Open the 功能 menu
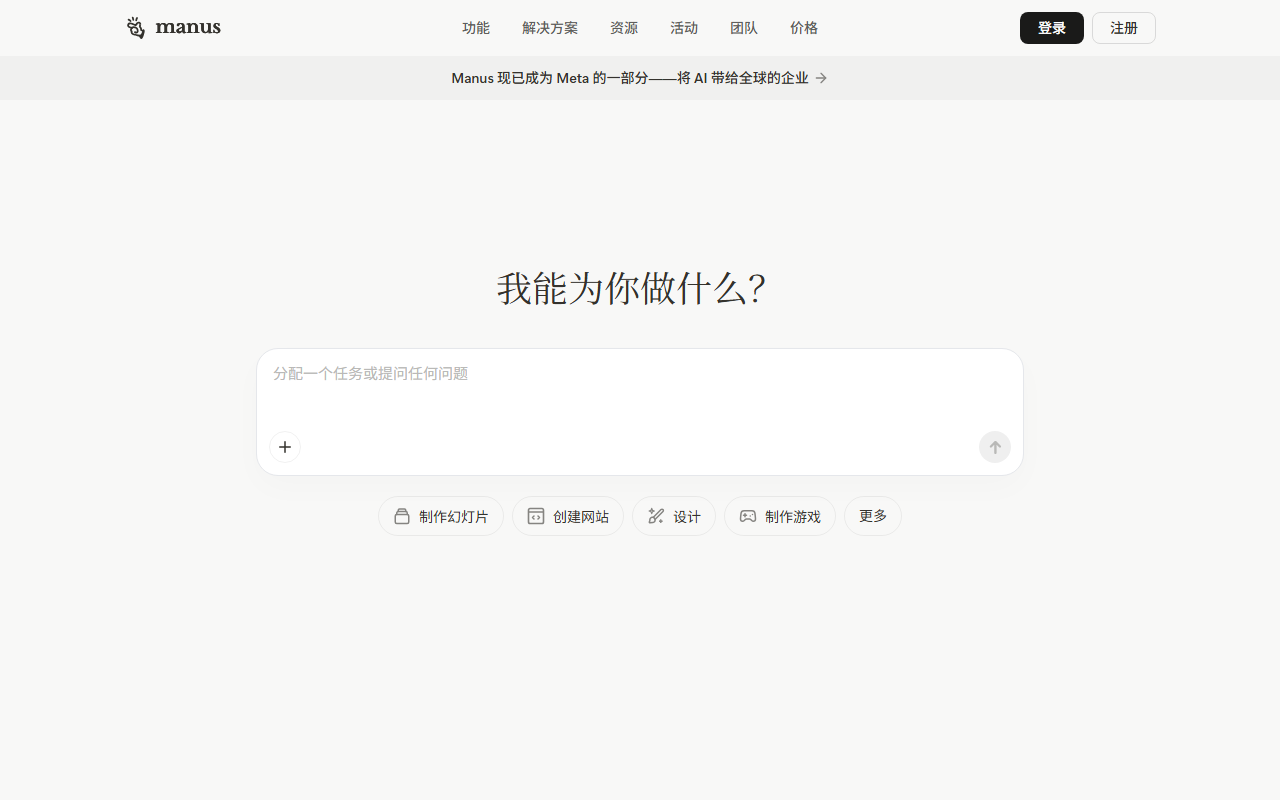Image resolution: width=1280 pixels, height=800 pixels. 476,28
